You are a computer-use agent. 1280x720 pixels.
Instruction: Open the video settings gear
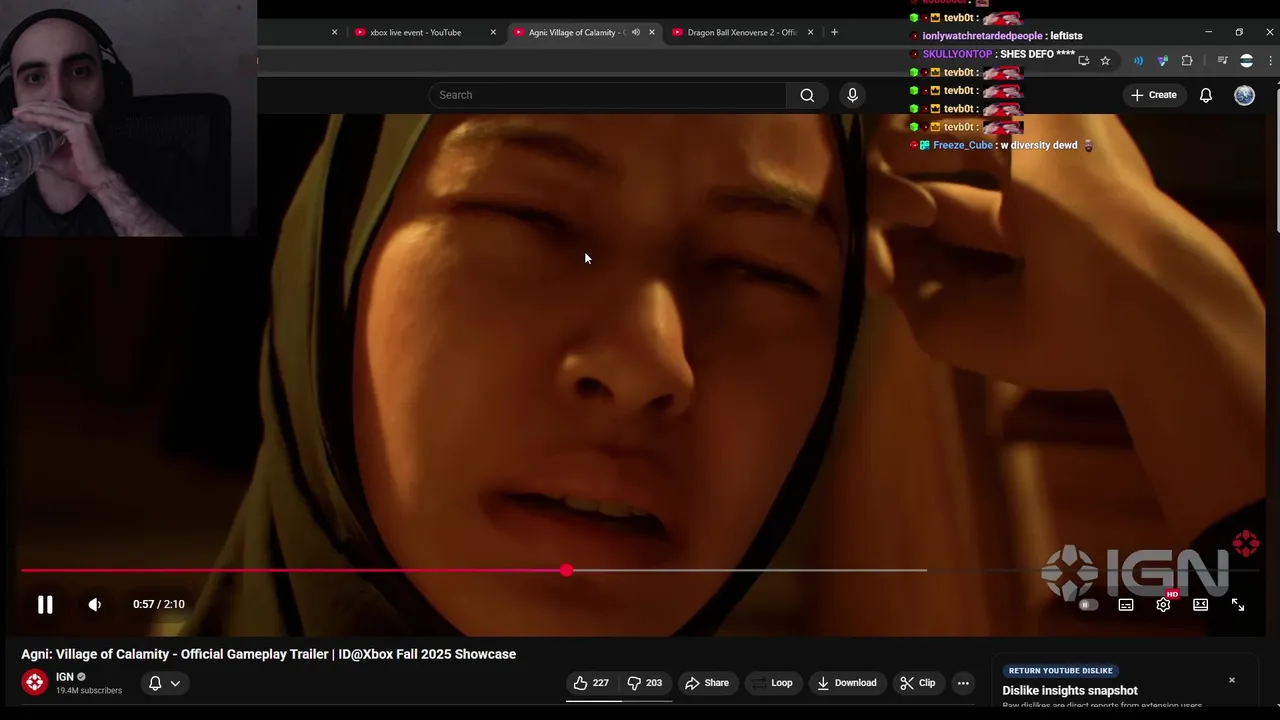click(1163, 604)
